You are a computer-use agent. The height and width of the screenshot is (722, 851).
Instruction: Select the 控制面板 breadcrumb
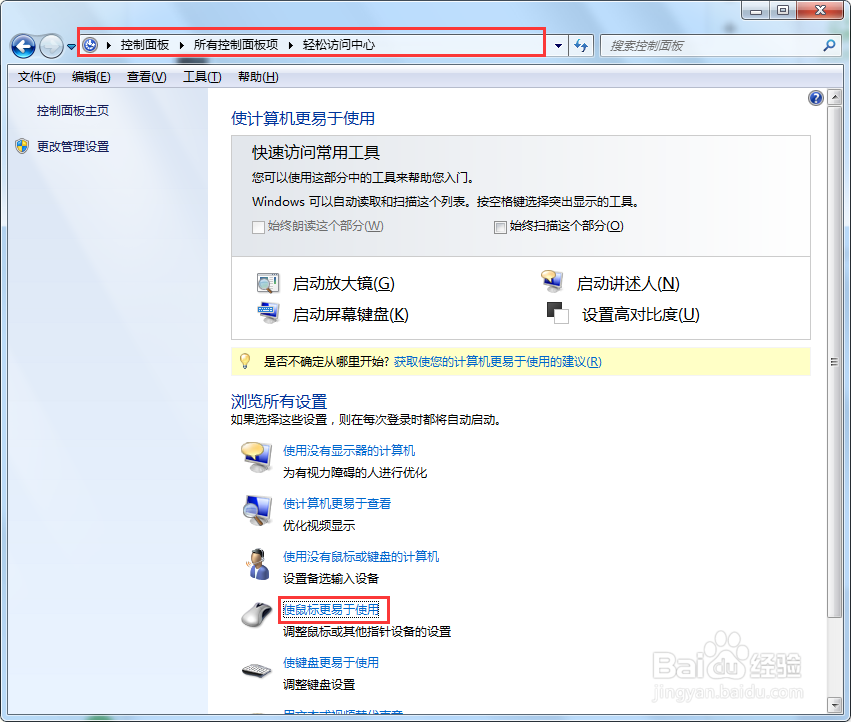(x=144, y=45)
